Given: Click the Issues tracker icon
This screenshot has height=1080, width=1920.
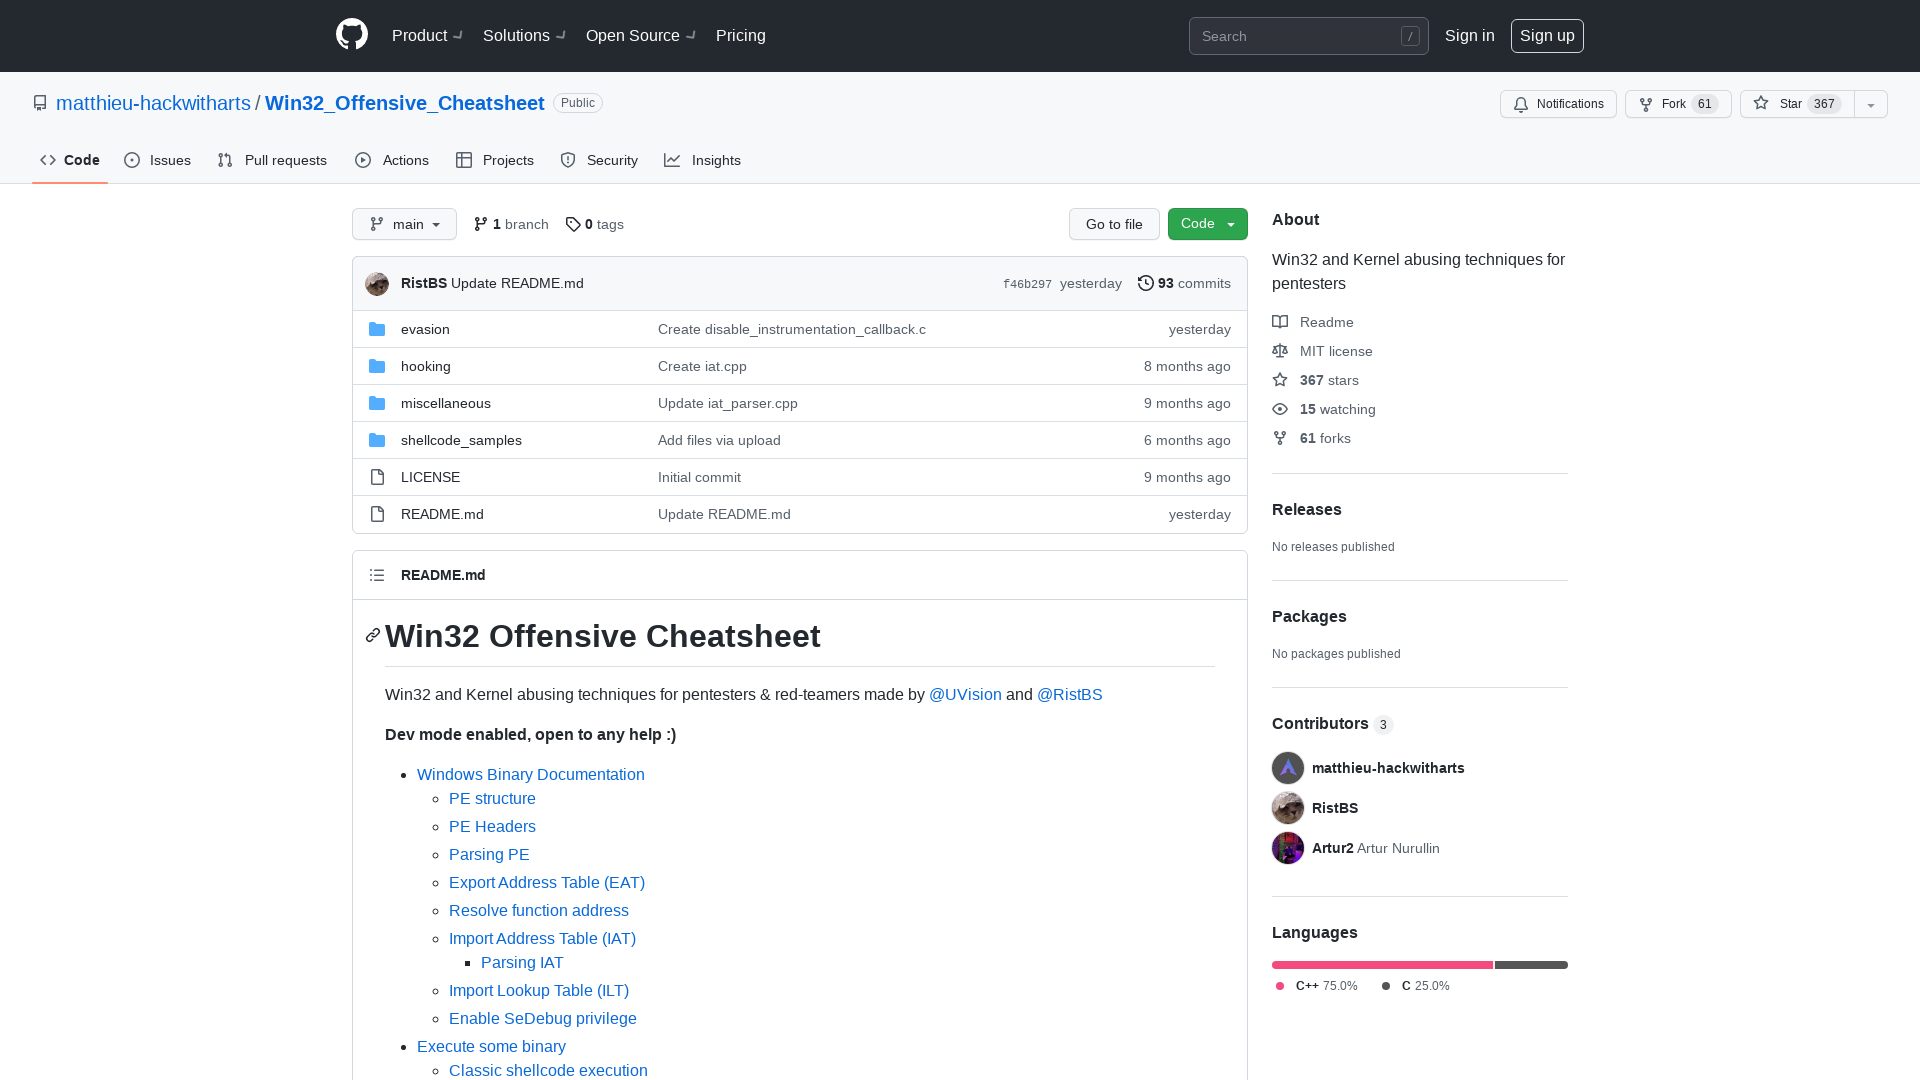Looking at the screenshot, I should point(132,161).
